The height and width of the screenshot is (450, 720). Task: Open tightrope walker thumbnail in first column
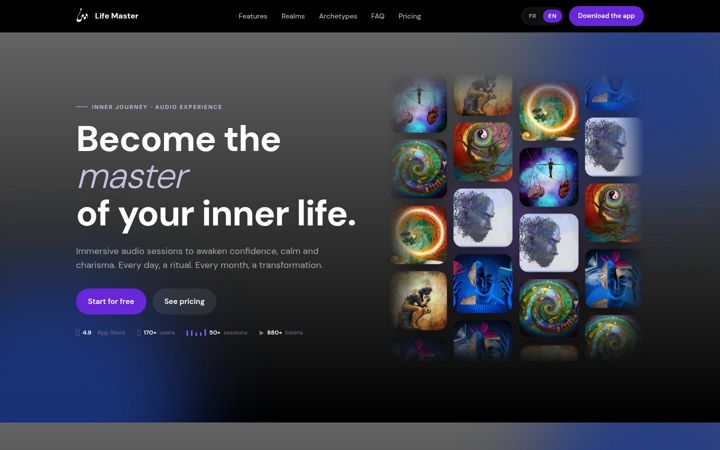point(419,104)
